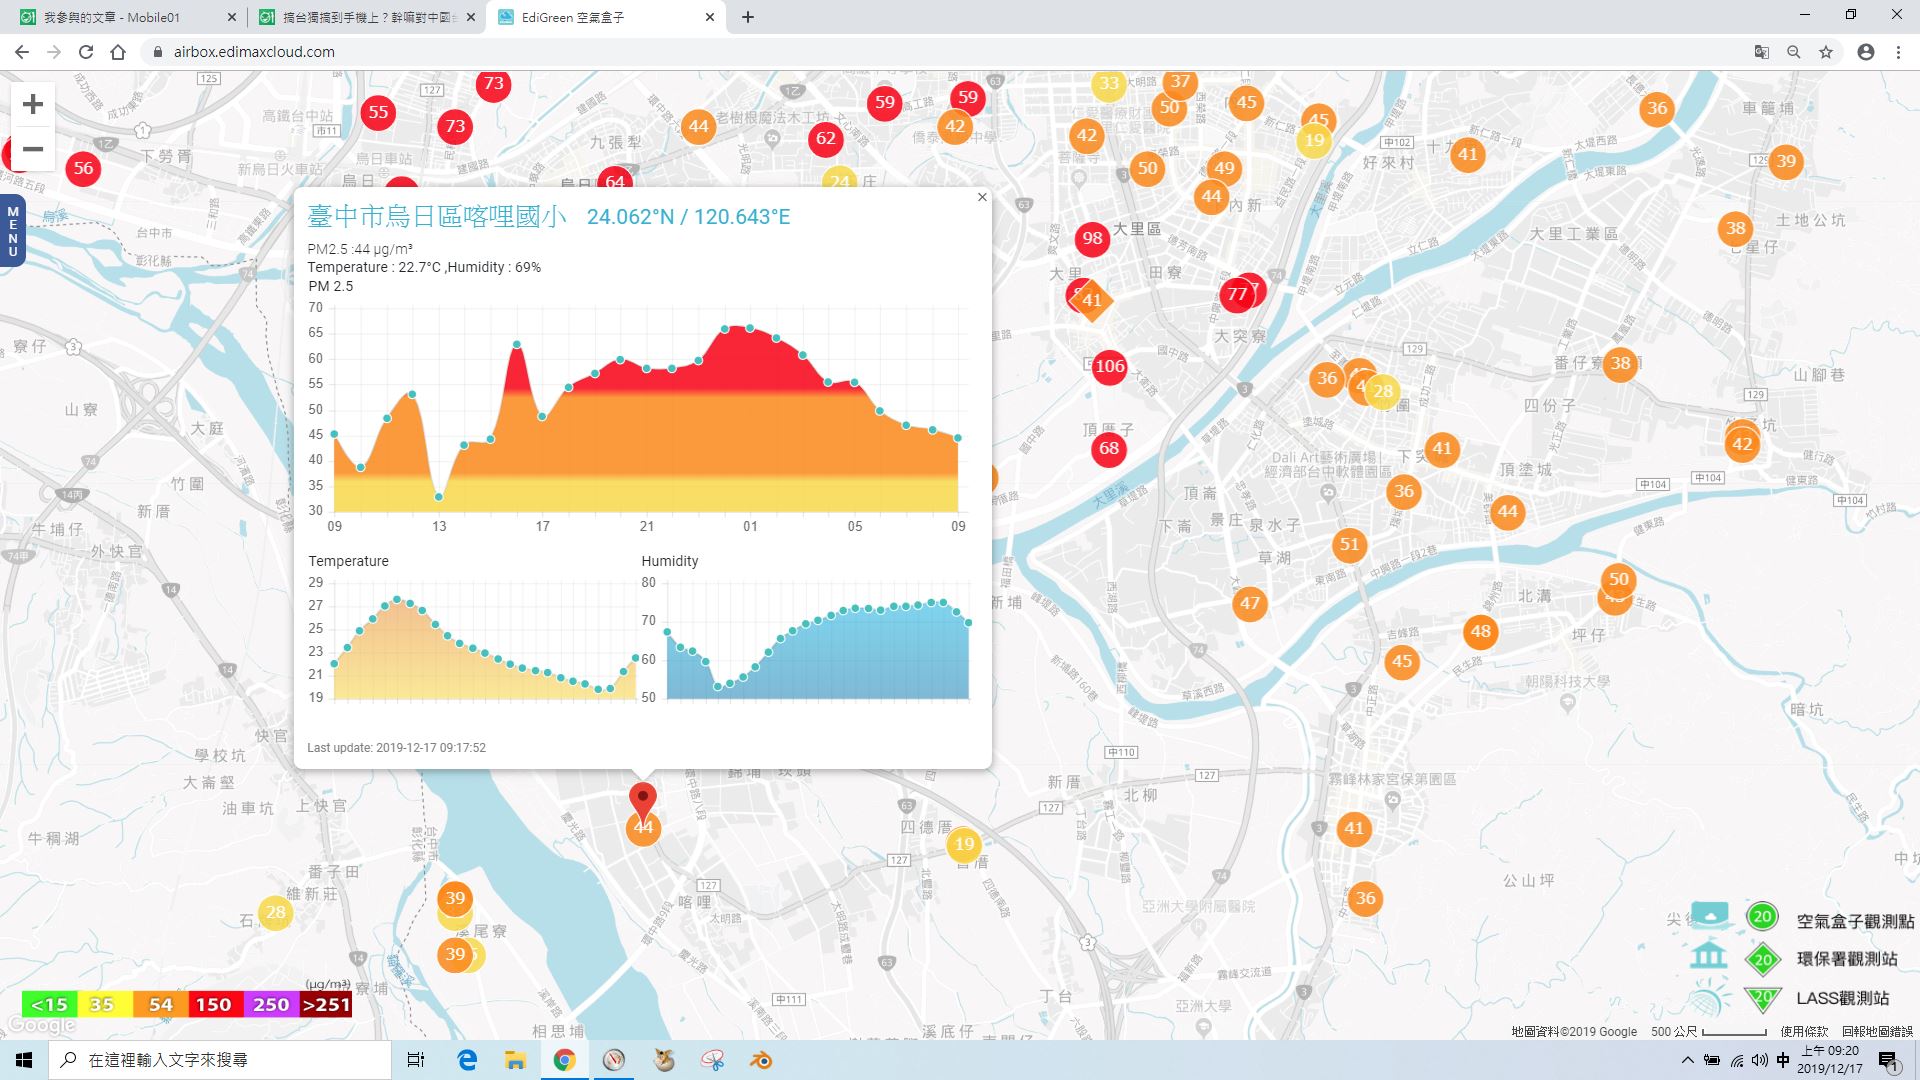Viewport: 1920px width, 1080px height.
Task: Click the address bar URL field
Action: (940, 52)
